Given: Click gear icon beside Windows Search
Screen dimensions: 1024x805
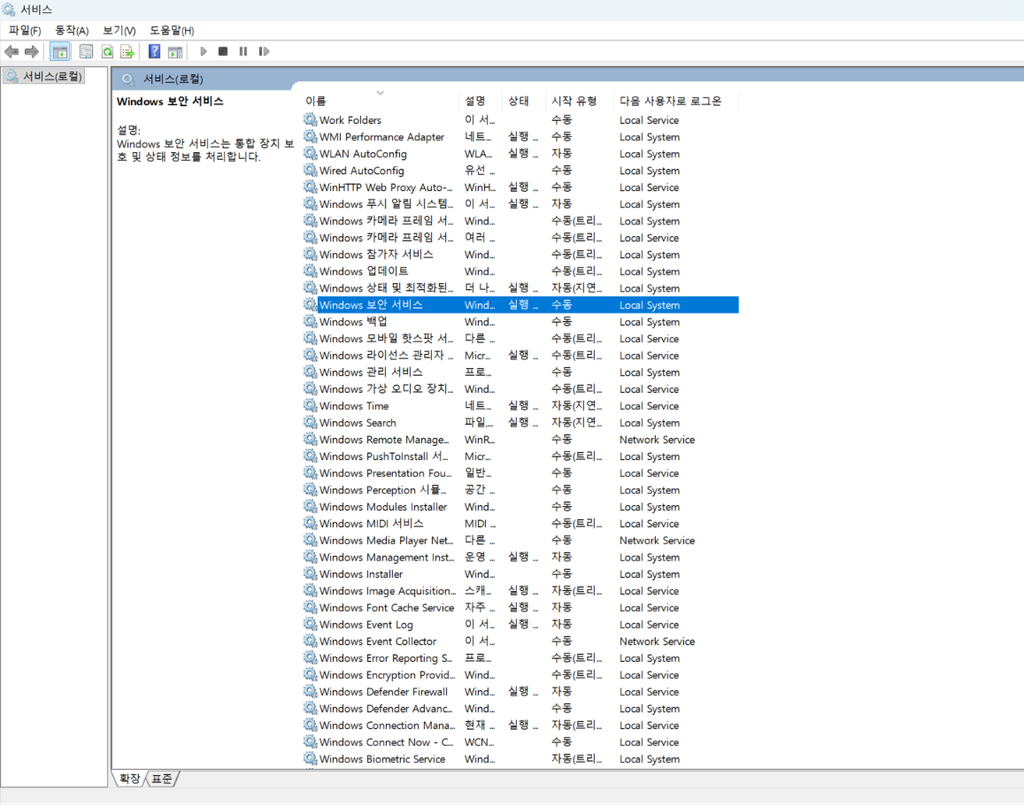Looking at the screenshot, I should click(x=310, y=422).
